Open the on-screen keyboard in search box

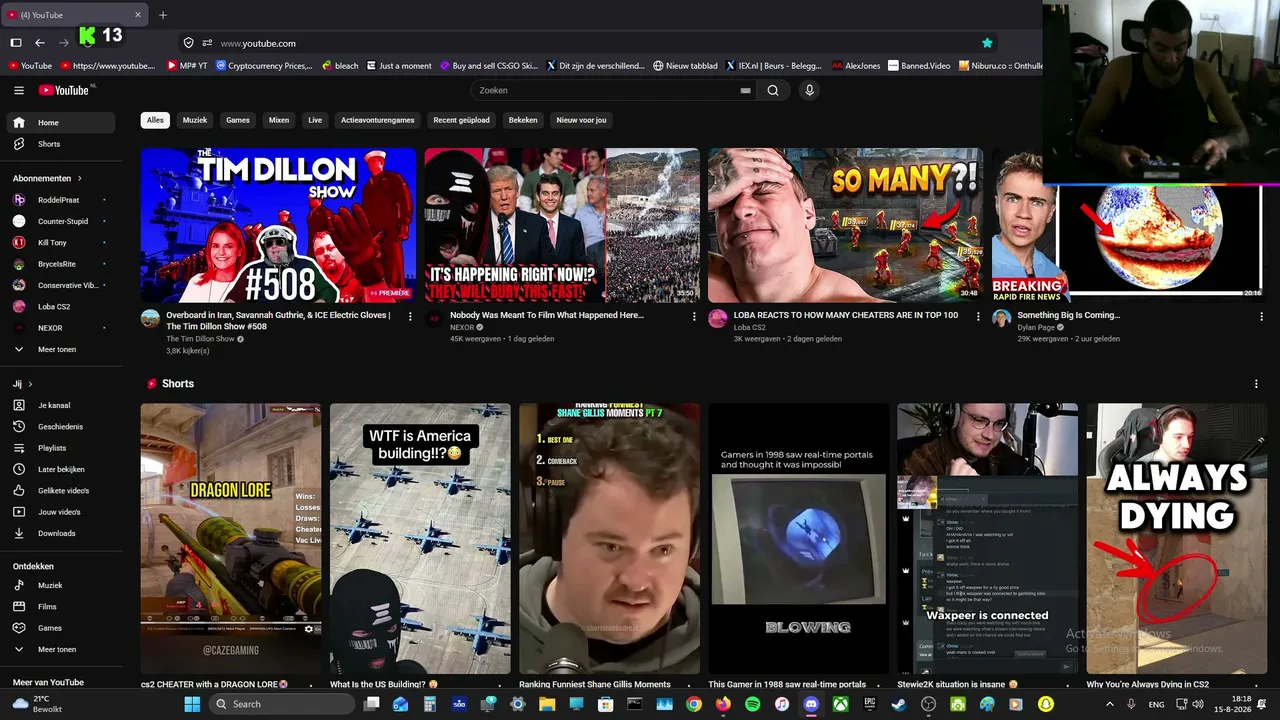click(x=745, y=90)
